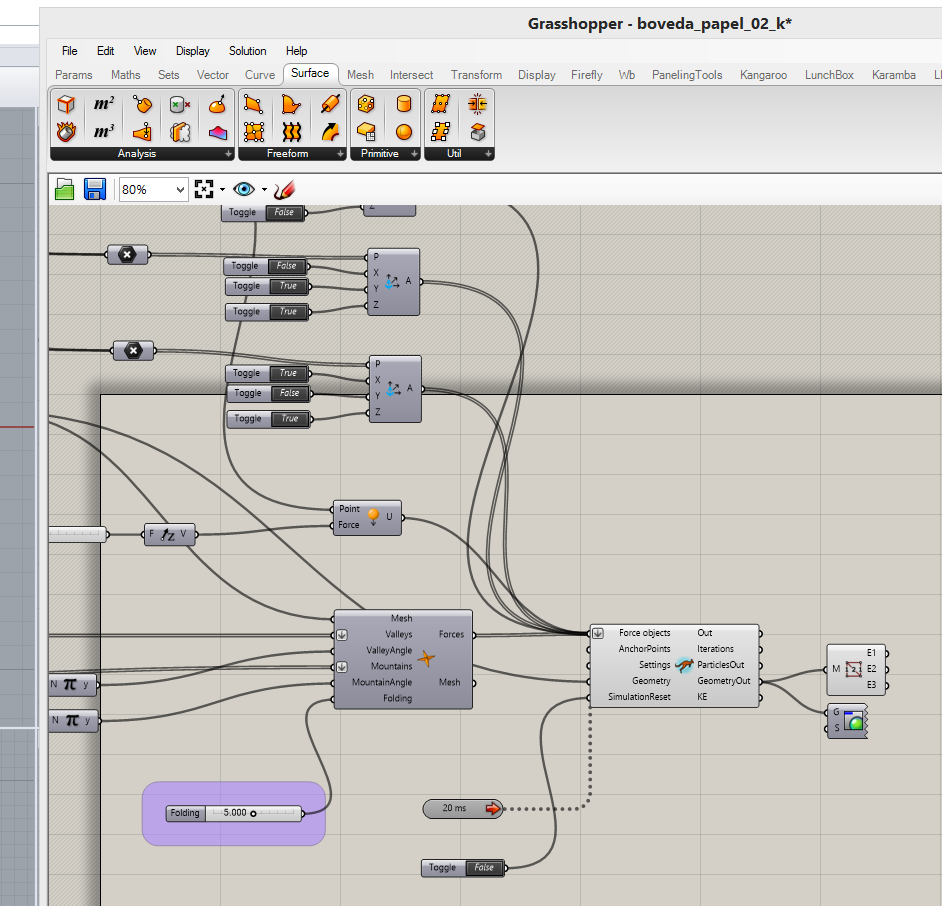Toggle the preview eye icon
This screenshot has width=942, height=906.
(x=244, y=189)
